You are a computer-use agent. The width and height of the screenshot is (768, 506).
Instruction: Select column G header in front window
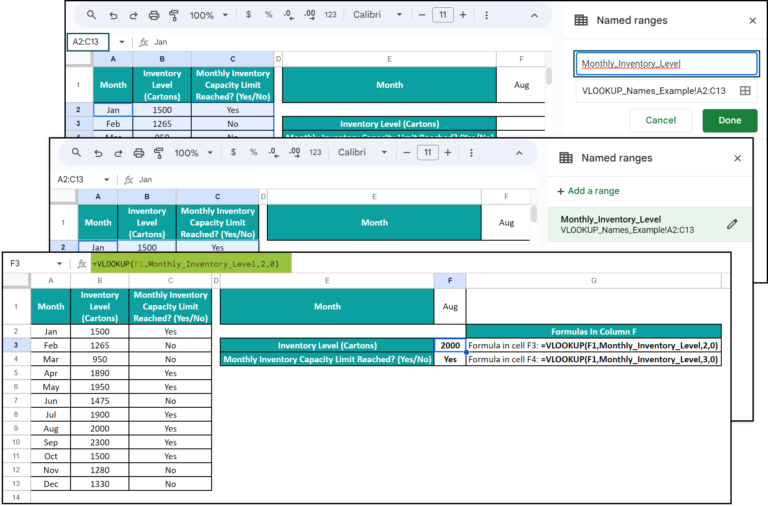pyautogui.click(x=594, y=281)
